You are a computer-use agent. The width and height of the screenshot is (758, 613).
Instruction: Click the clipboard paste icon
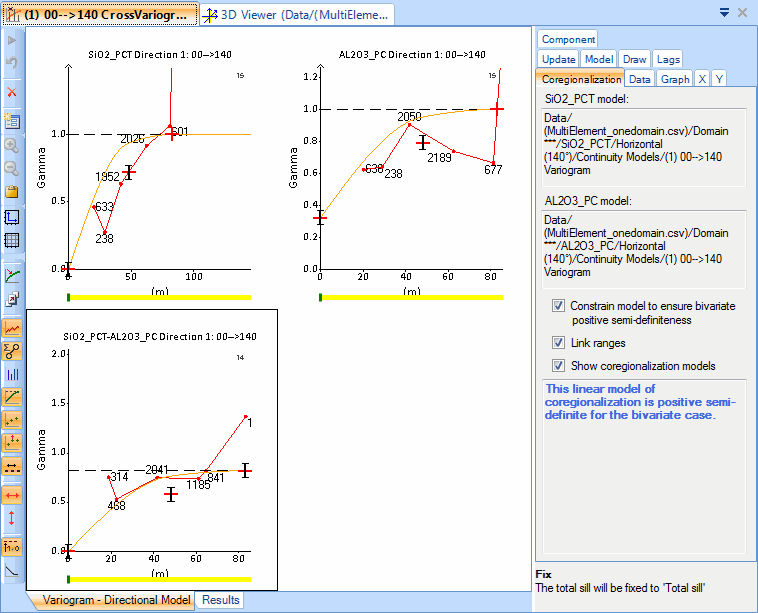pos(12,191)
